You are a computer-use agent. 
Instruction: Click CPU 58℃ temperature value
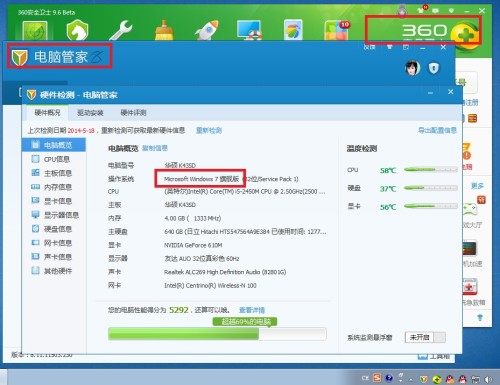388,170
